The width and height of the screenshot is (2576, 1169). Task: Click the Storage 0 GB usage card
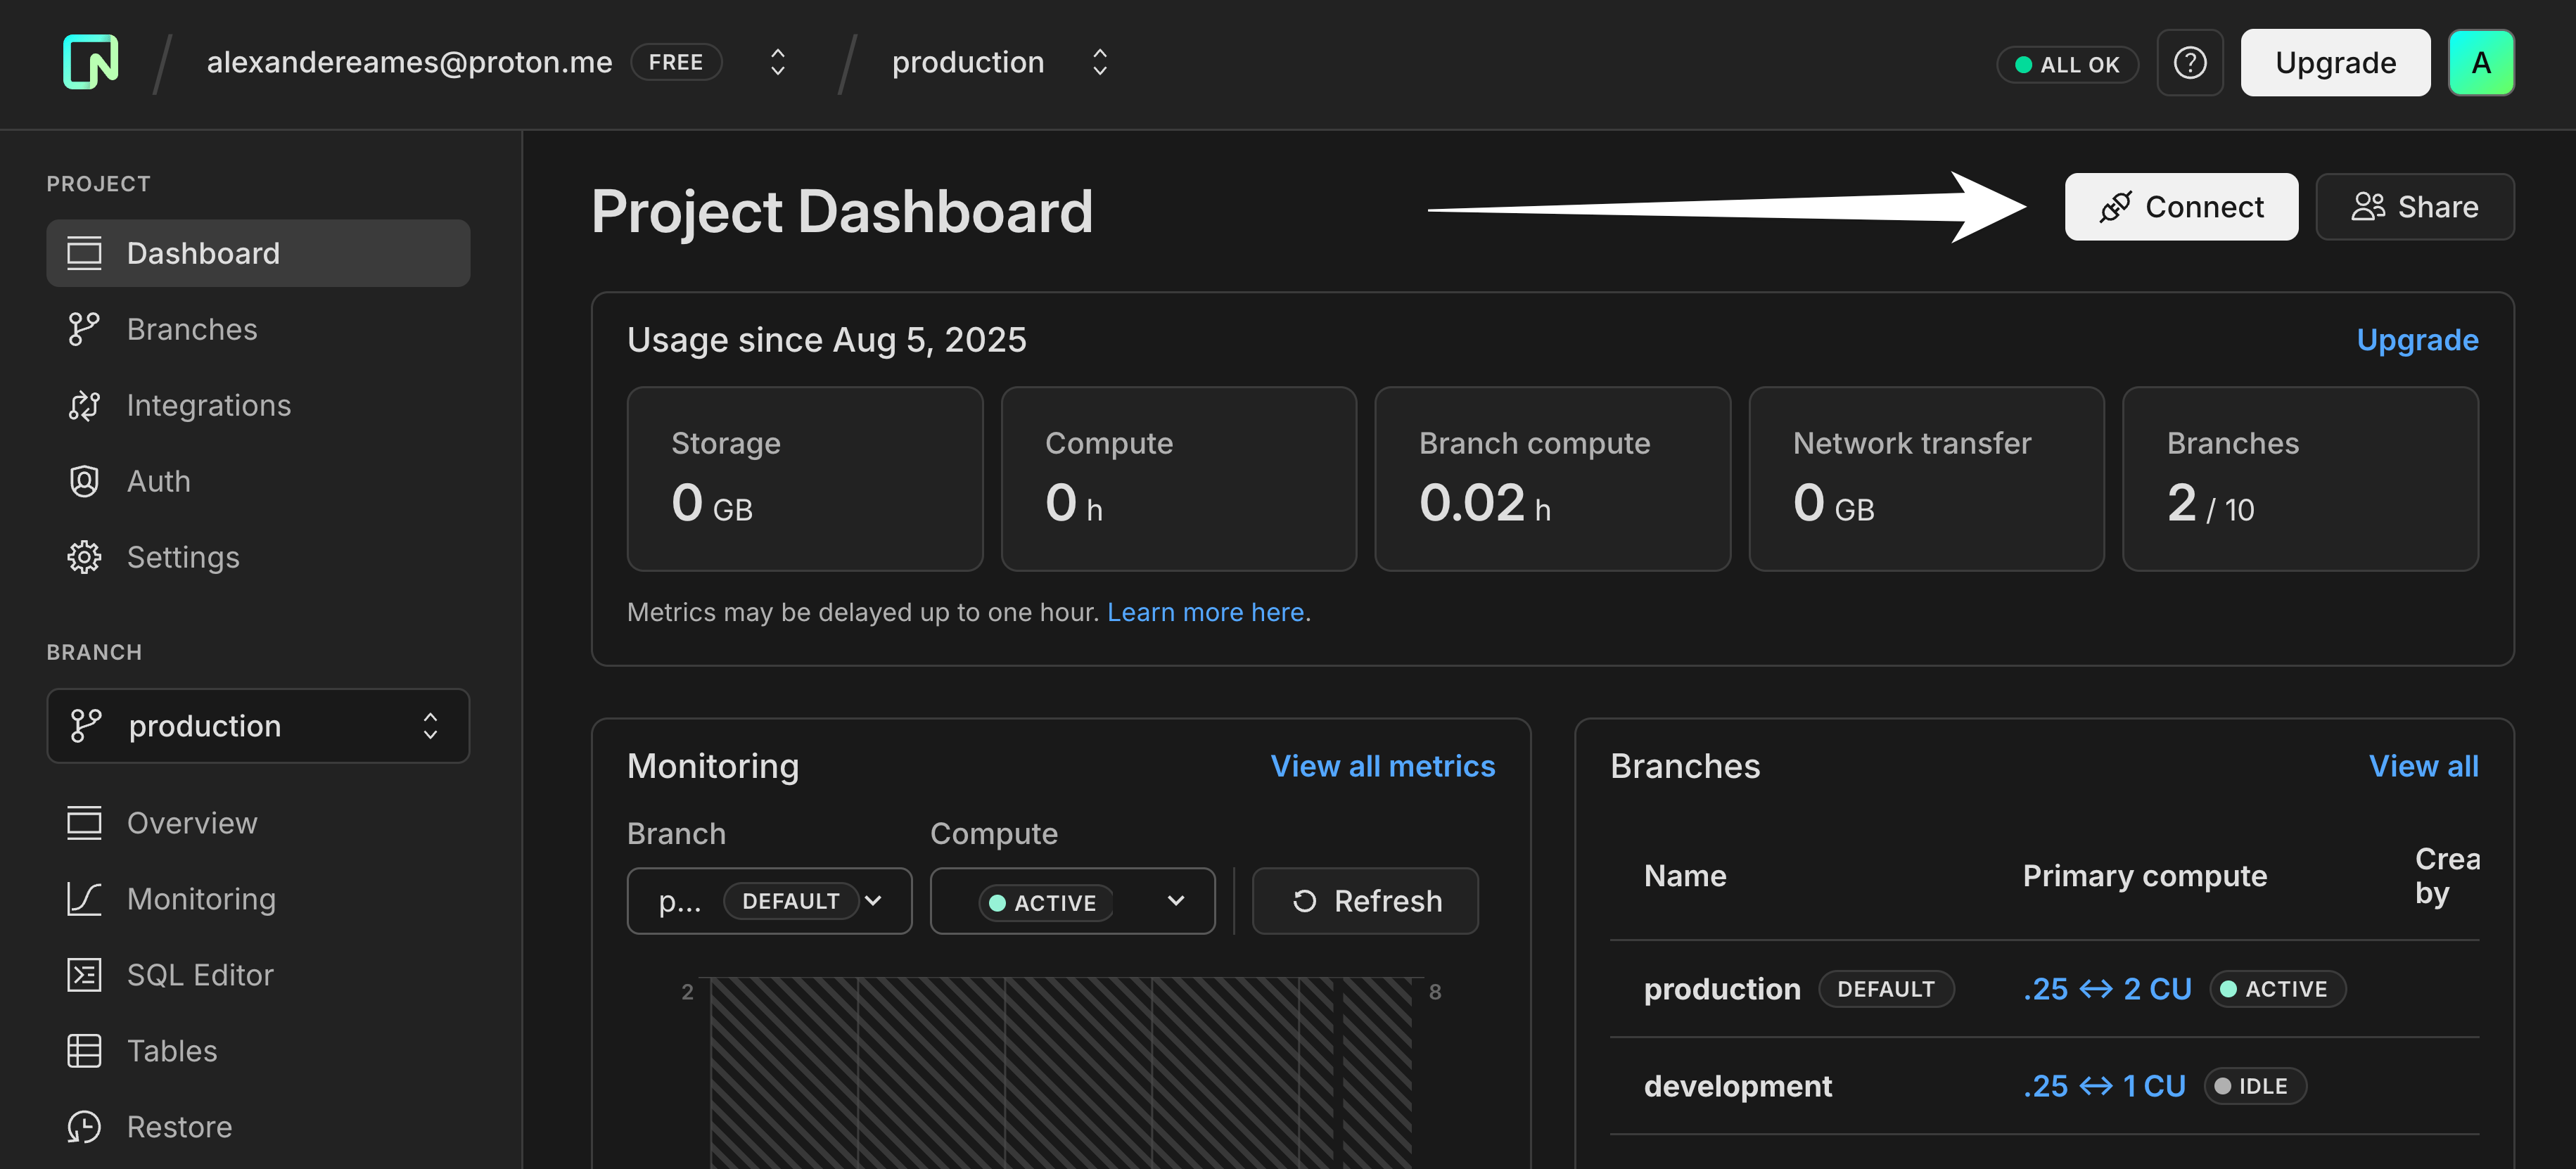[805, 479]
